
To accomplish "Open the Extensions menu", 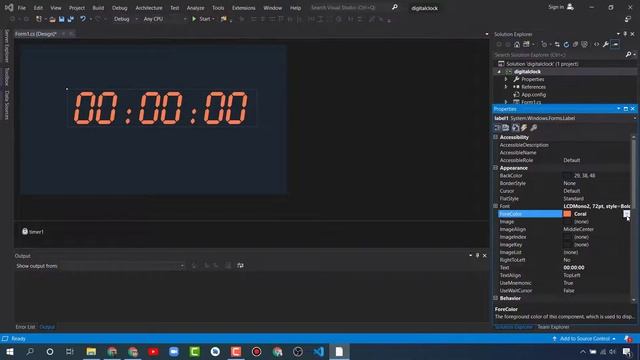I will click(243, 8).
